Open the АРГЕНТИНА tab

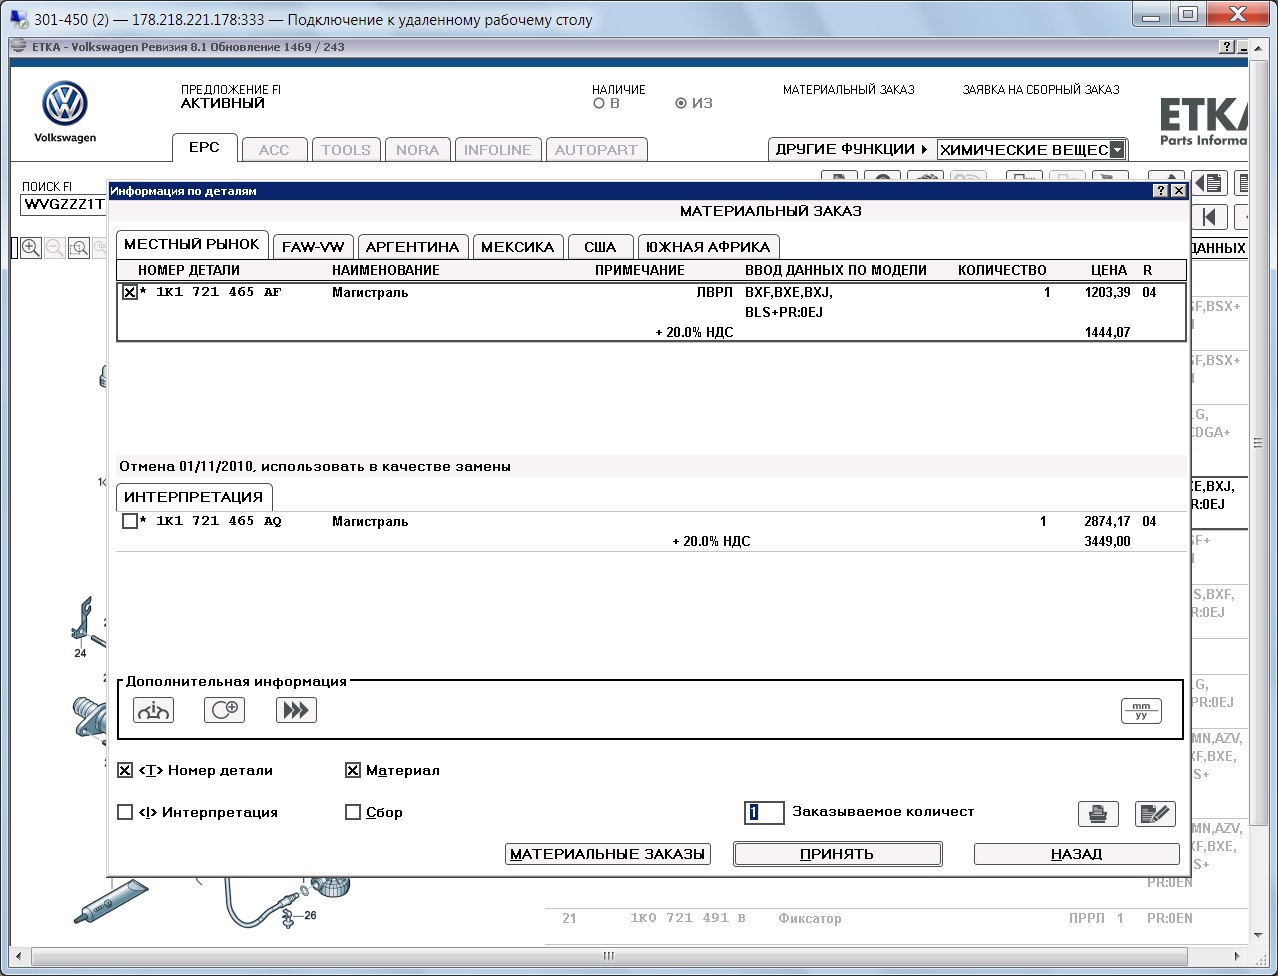coord(413,247)
